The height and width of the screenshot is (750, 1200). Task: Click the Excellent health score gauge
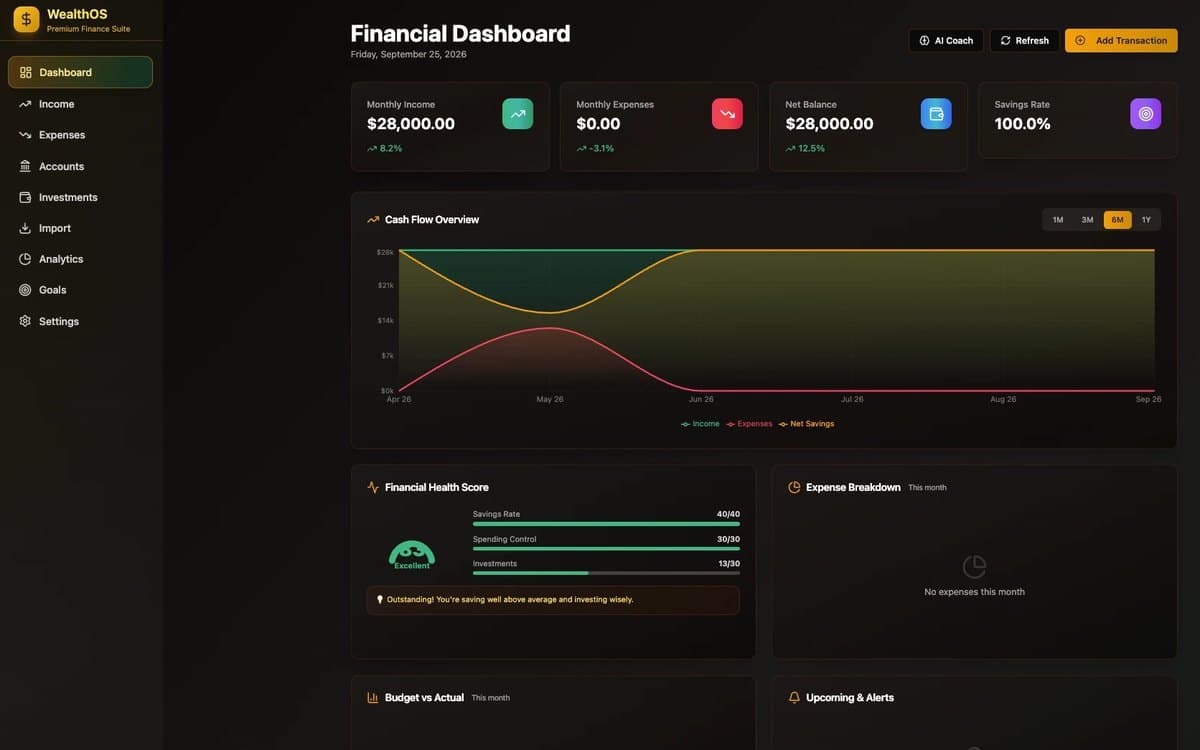click(x=412, y=555)
